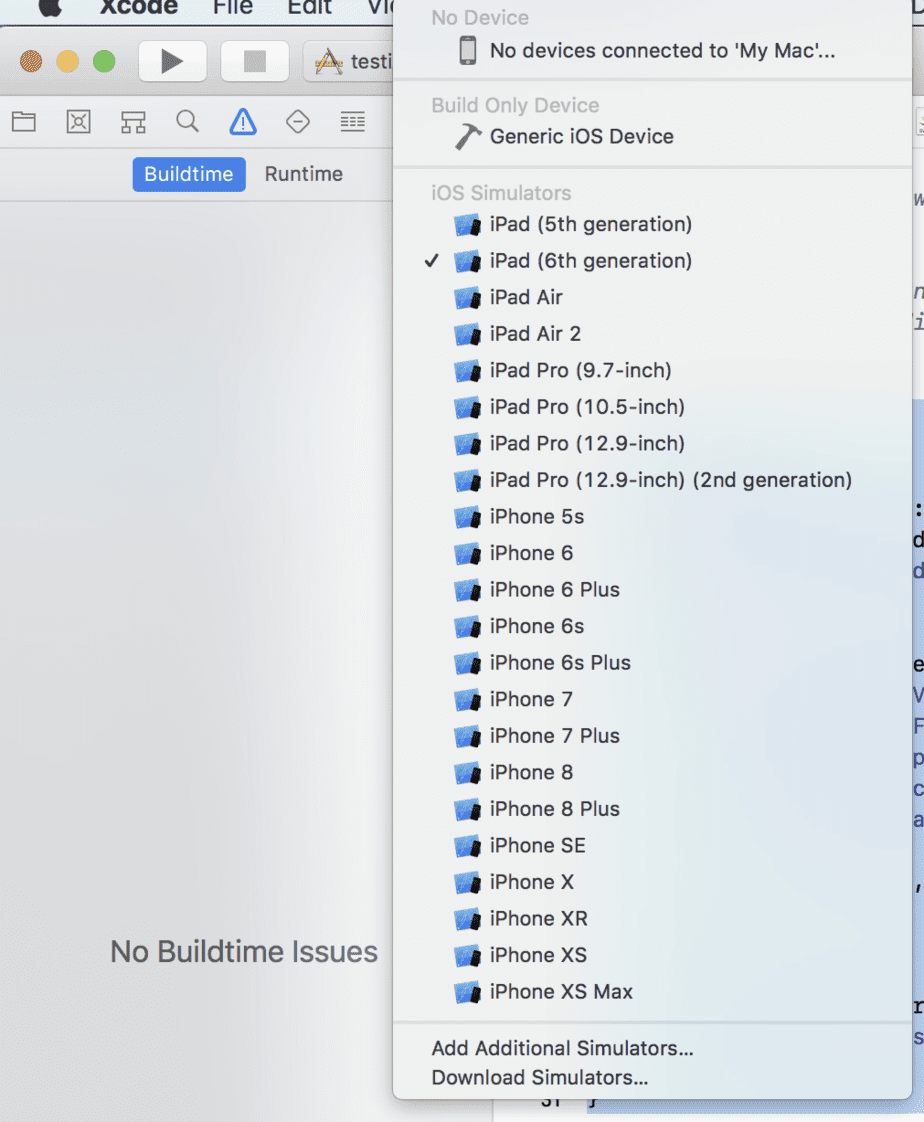Open the Symbol navigator icon
The width and height of the screenshot is (924, 1122).
133,122
